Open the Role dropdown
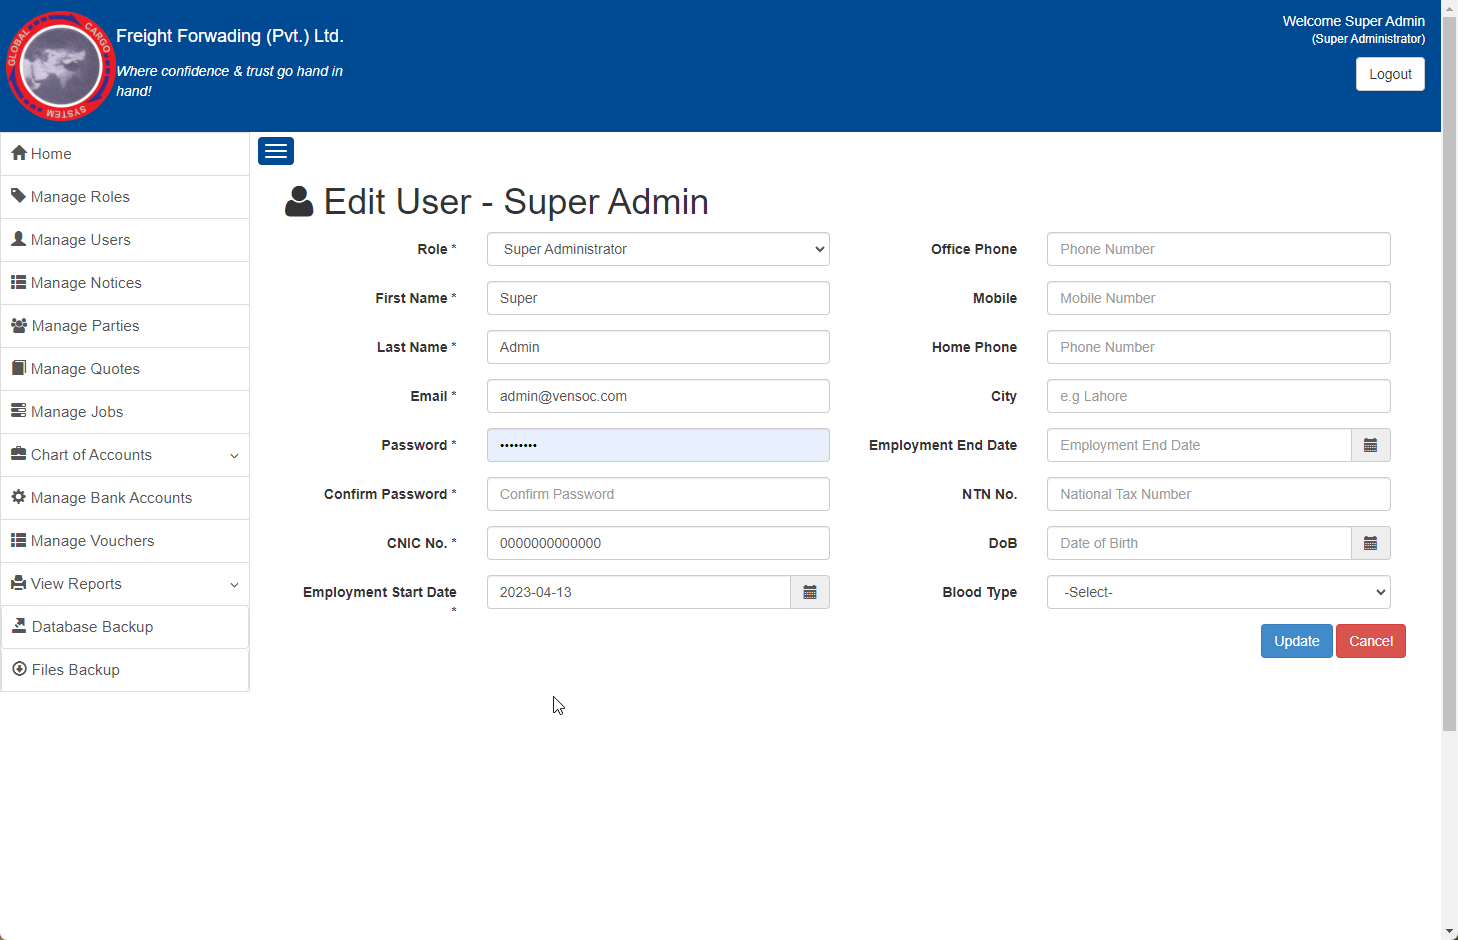The image size is (1458, 940). tap(658, 249)
